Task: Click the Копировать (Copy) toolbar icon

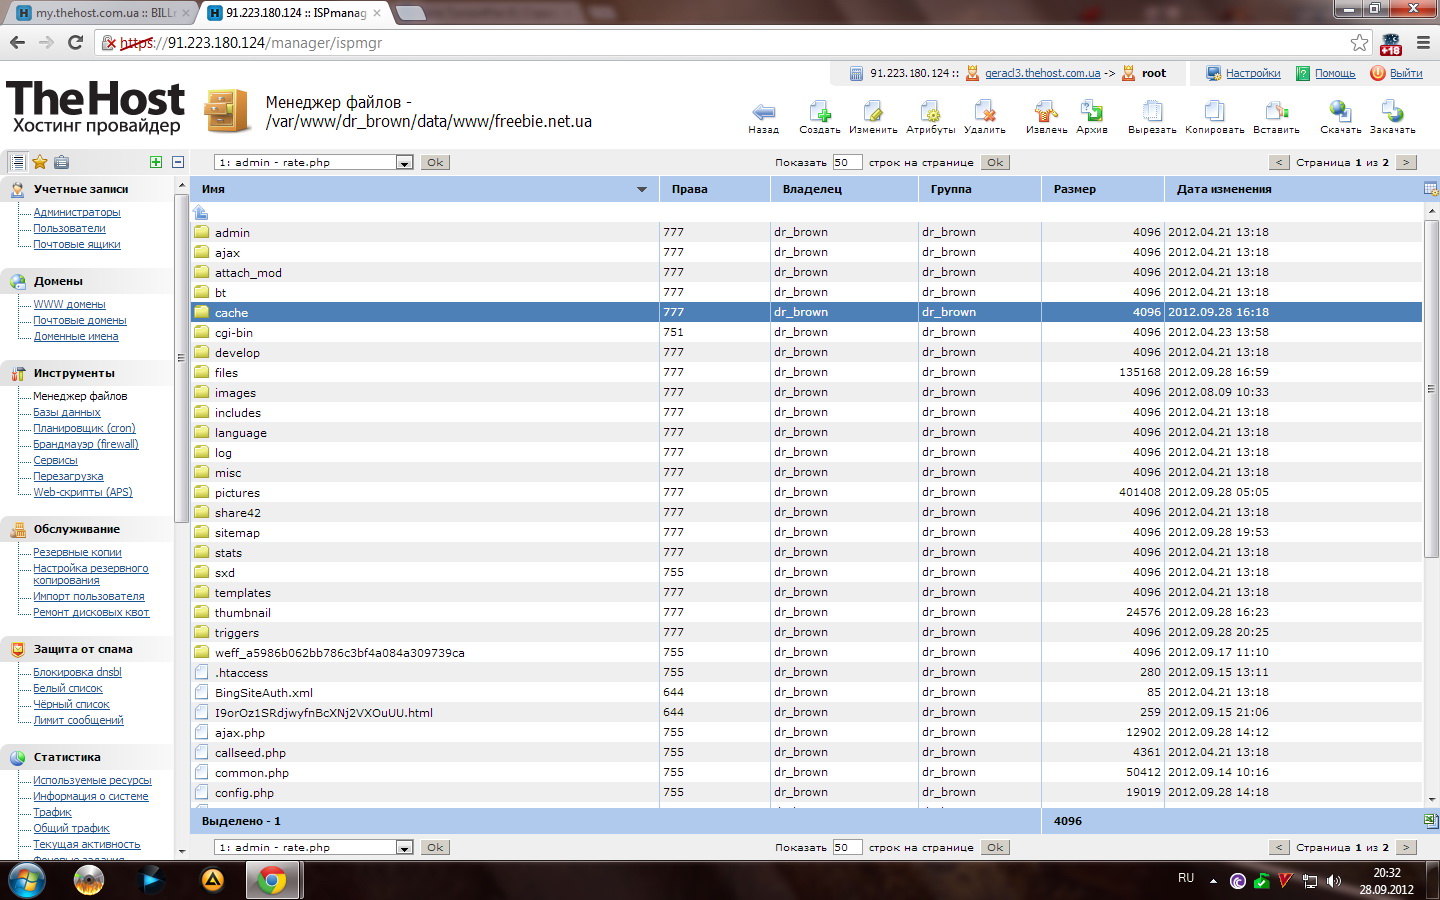Action: pyautogui.click(x=1214, y=116)
